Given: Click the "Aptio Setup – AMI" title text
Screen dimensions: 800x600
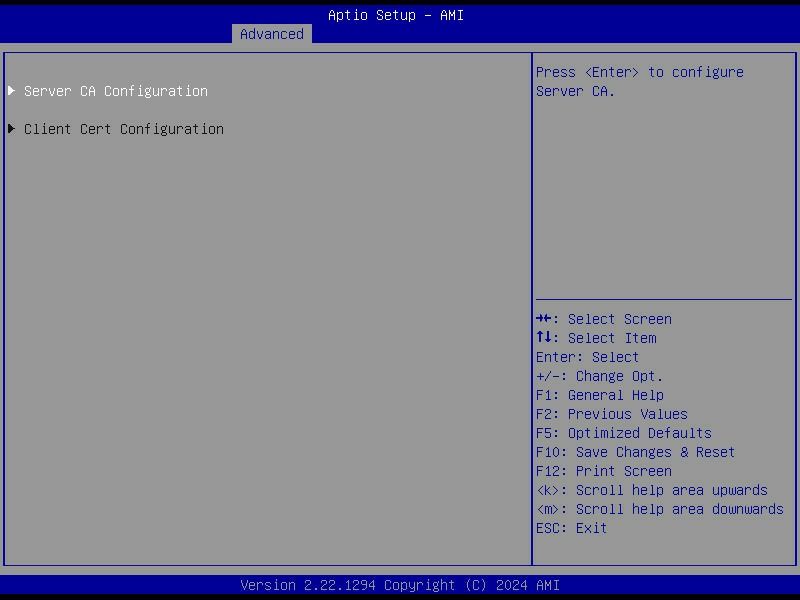Looking at the screenshot, I should [x=396, y=15].
